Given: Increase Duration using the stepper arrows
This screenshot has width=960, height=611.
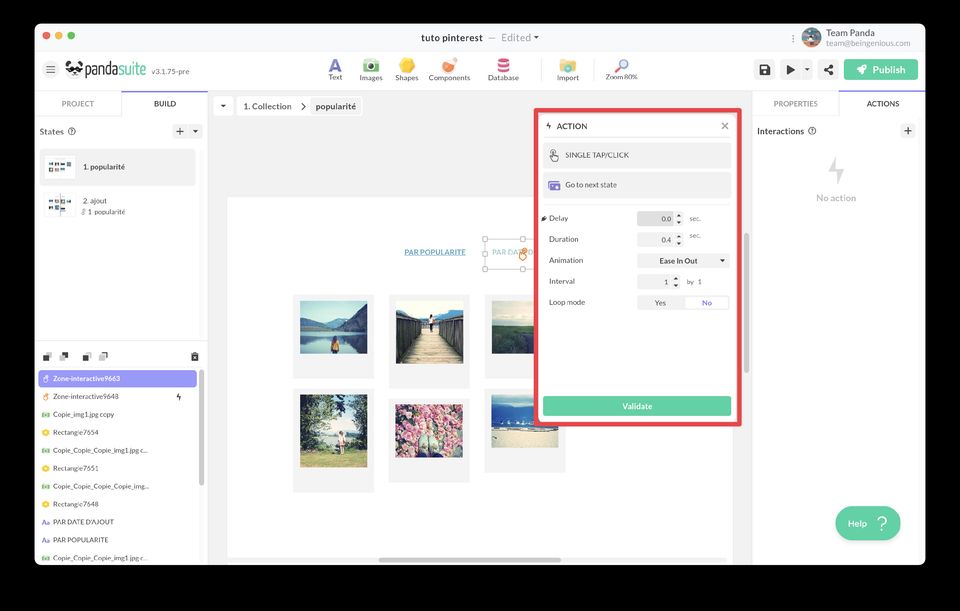Looking at the screenshot, I should 679,236.
